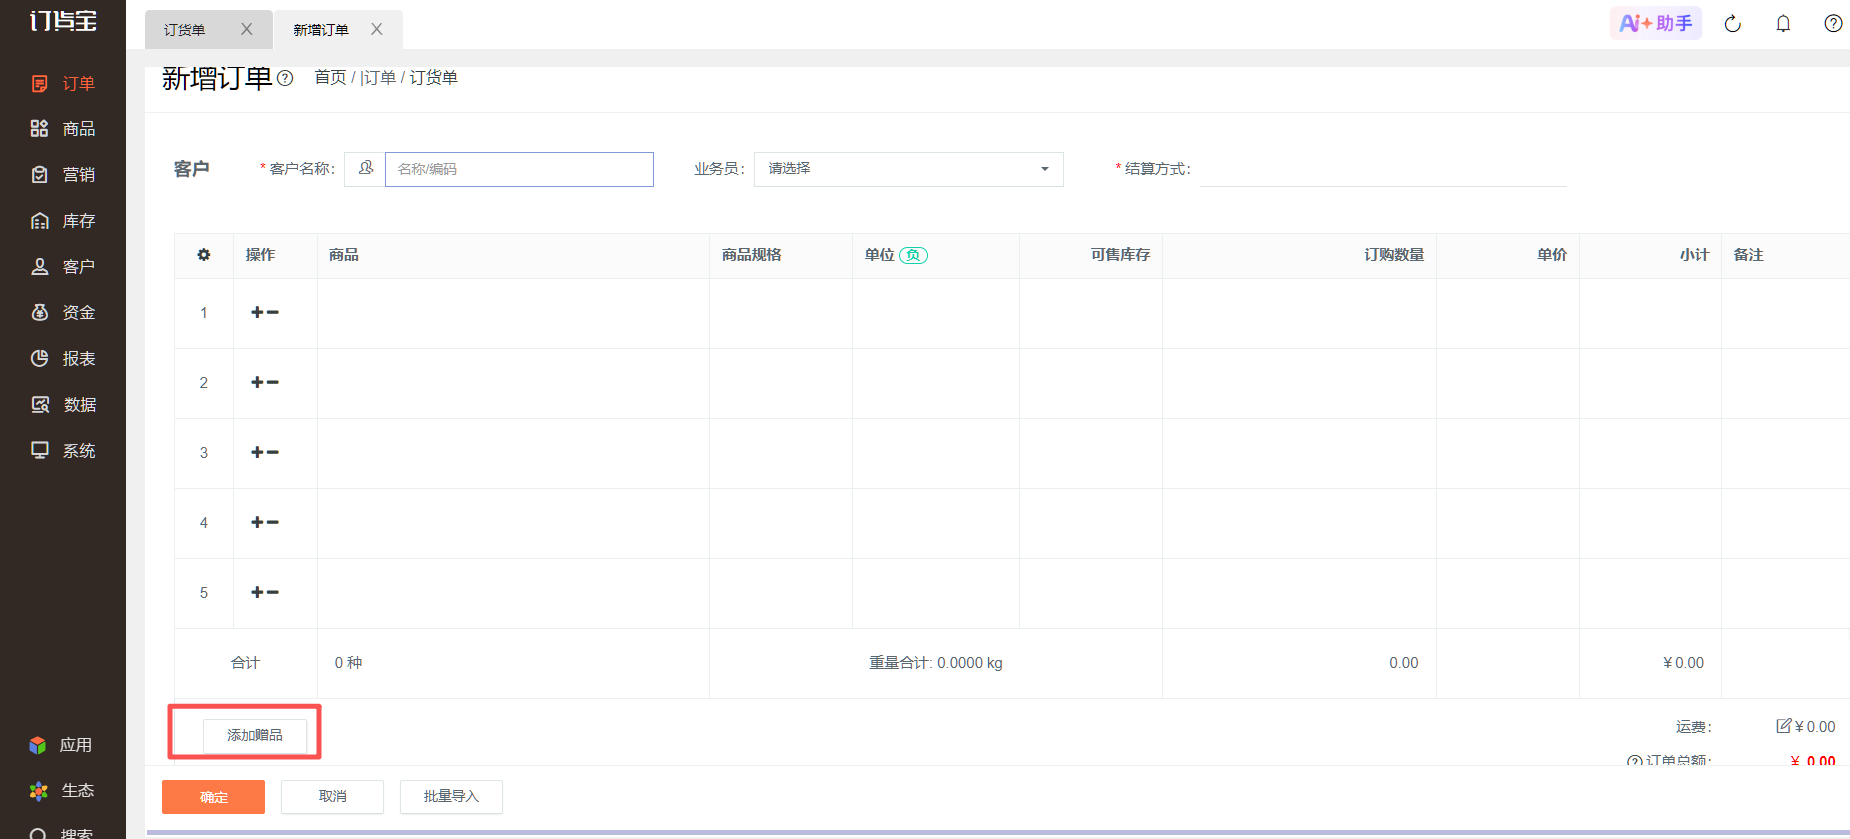Click the refresh icon in top bar
The height and width of the screenshot is (839, 1850).
click(x=1733, y=23)
